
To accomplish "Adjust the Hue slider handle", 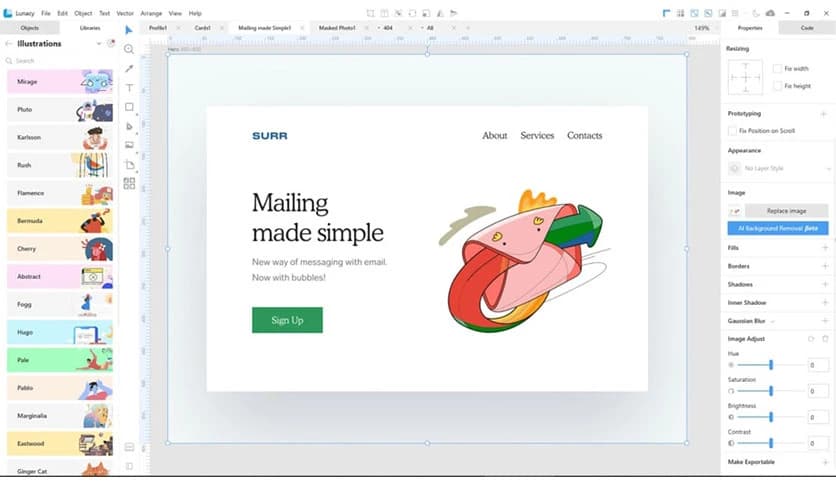I will click(771, 365).
